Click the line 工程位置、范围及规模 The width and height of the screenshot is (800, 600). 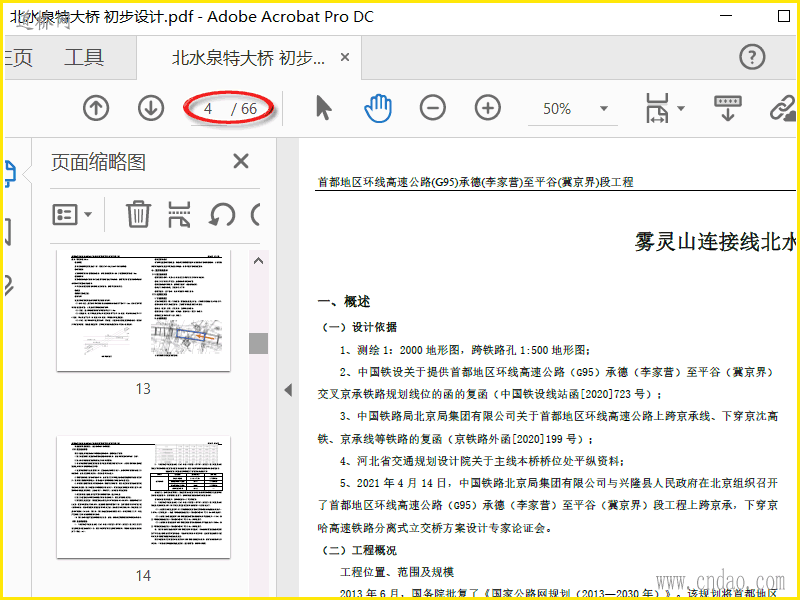click(397, 572)
